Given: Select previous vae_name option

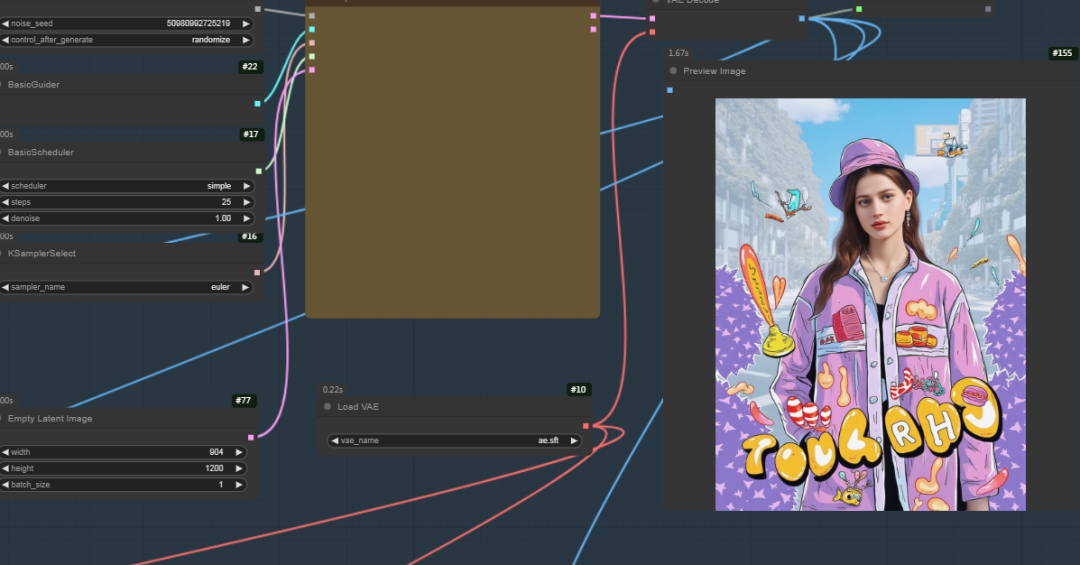Looking at the screenshot, I should pyautogui.click(x=335, y=440).
